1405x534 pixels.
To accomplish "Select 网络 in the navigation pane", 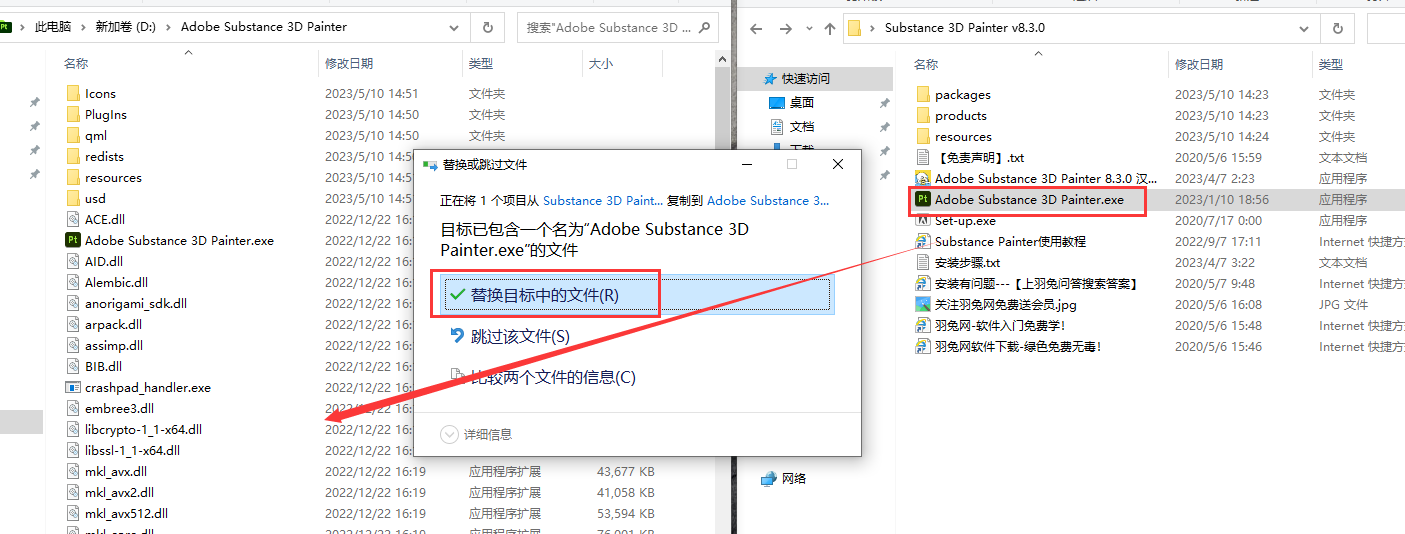I will tap(794, 478).
